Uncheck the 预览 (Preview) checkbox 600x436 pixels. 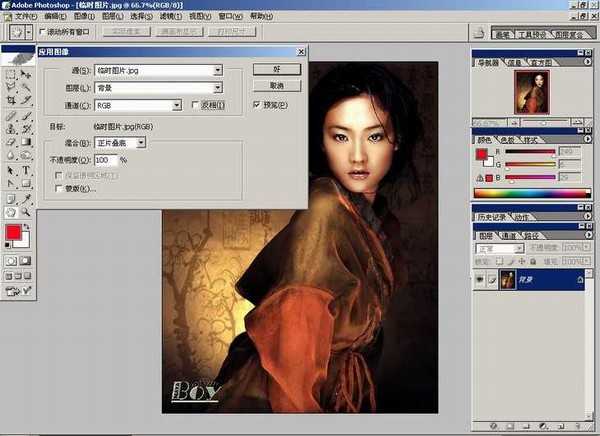(x=257, y=105)
